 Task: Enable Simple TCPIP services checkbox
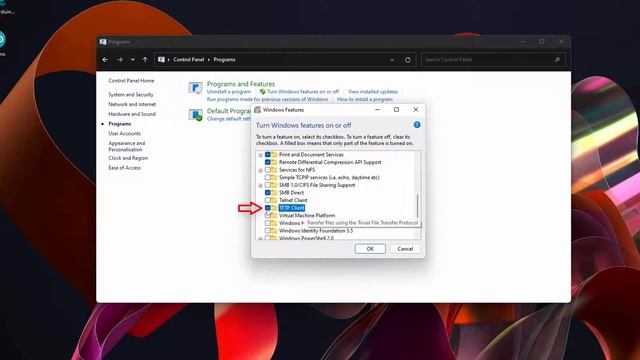tap(268, 178)
